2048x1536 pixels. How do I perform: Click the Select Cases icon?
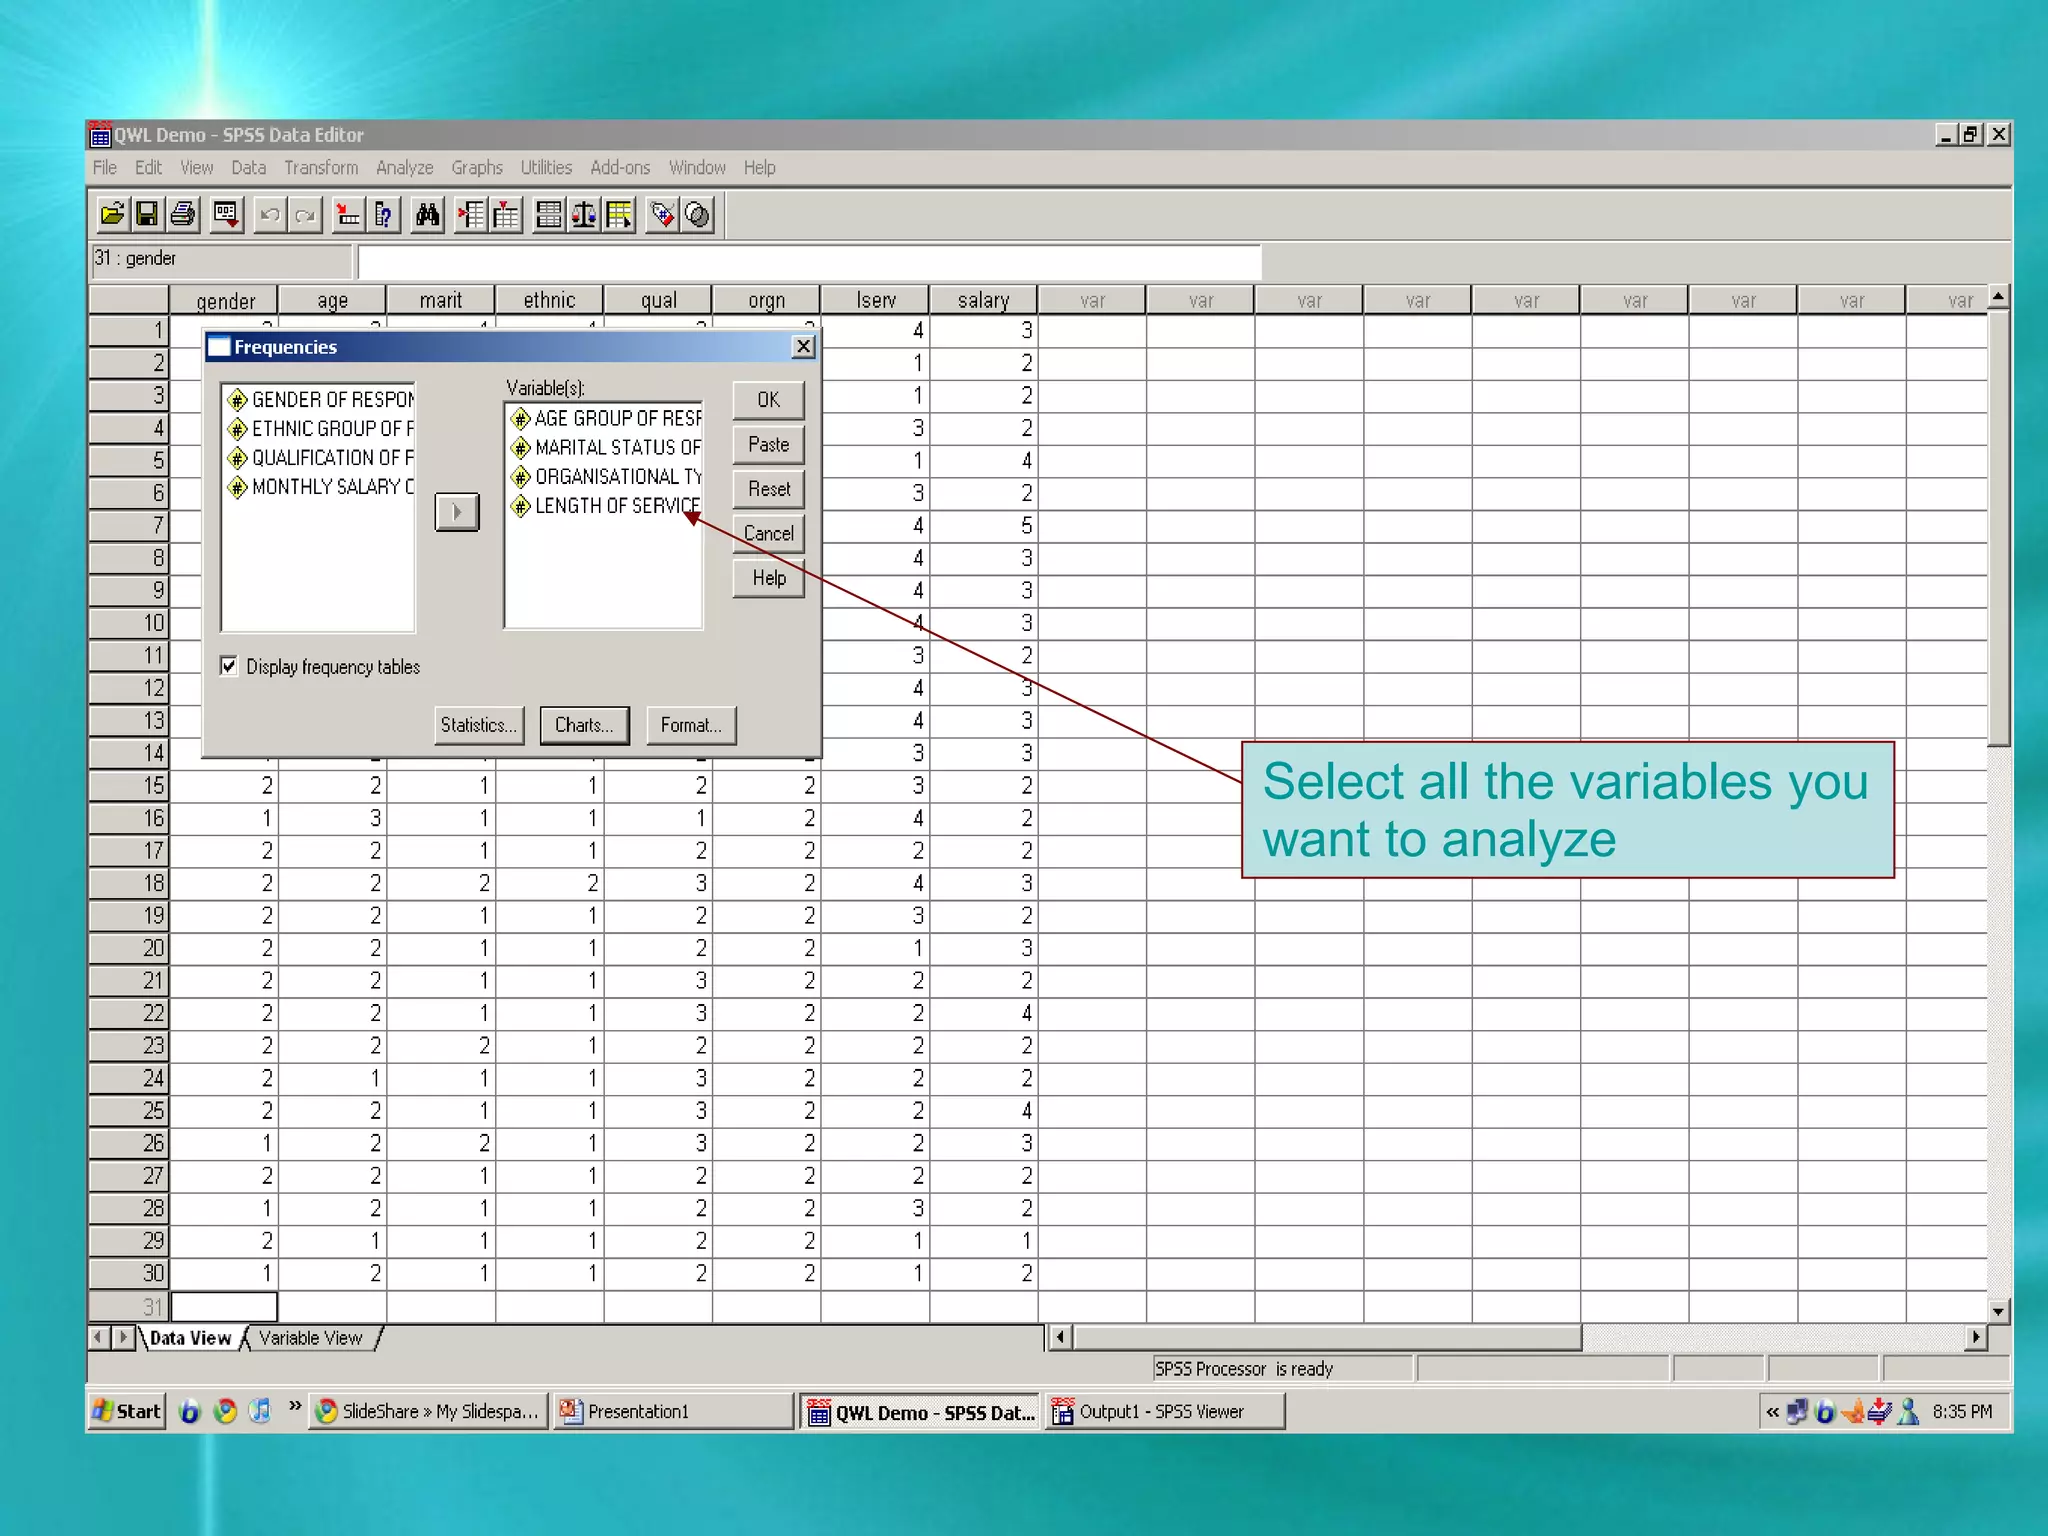pos(619,214)
